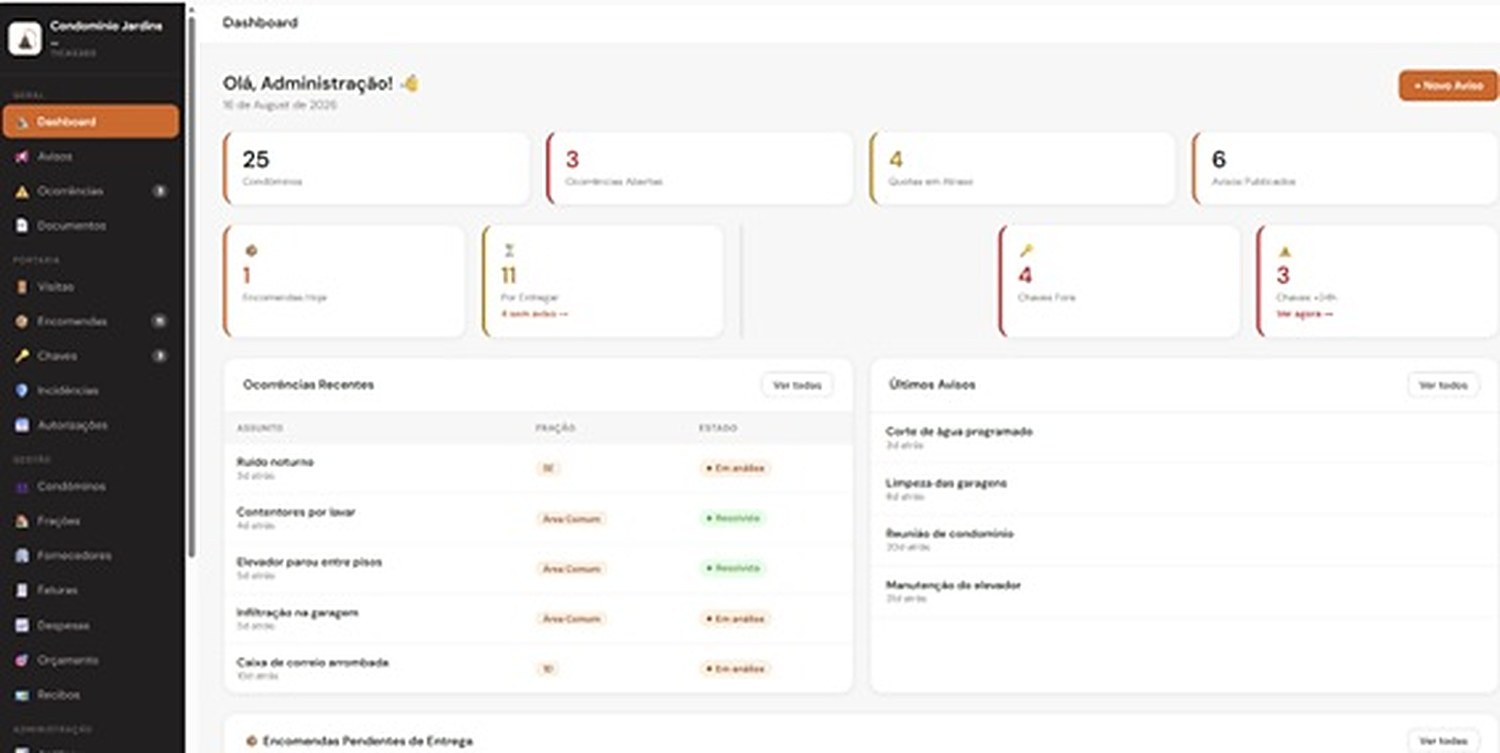Open the Avisos Publicados stat card
Viewport: 1500px width, 753px height.
[x=1345, y=169]
